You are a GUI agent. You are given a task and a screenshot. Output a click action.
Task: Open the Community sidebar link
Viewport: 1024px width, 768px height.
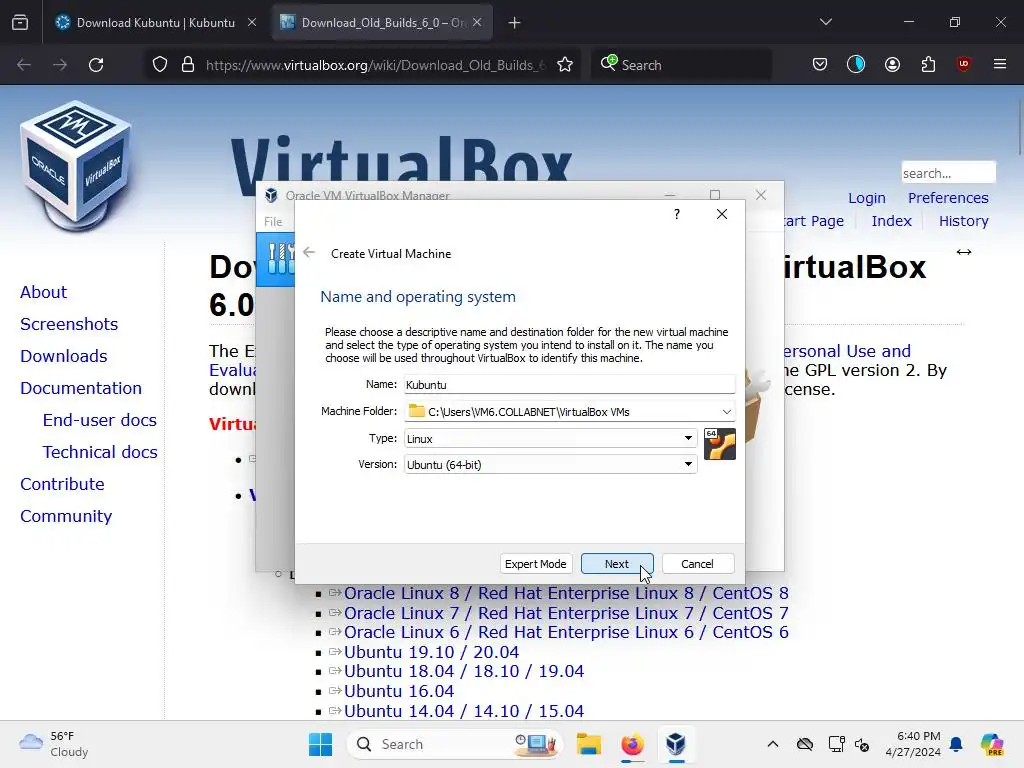pos(66,516)
